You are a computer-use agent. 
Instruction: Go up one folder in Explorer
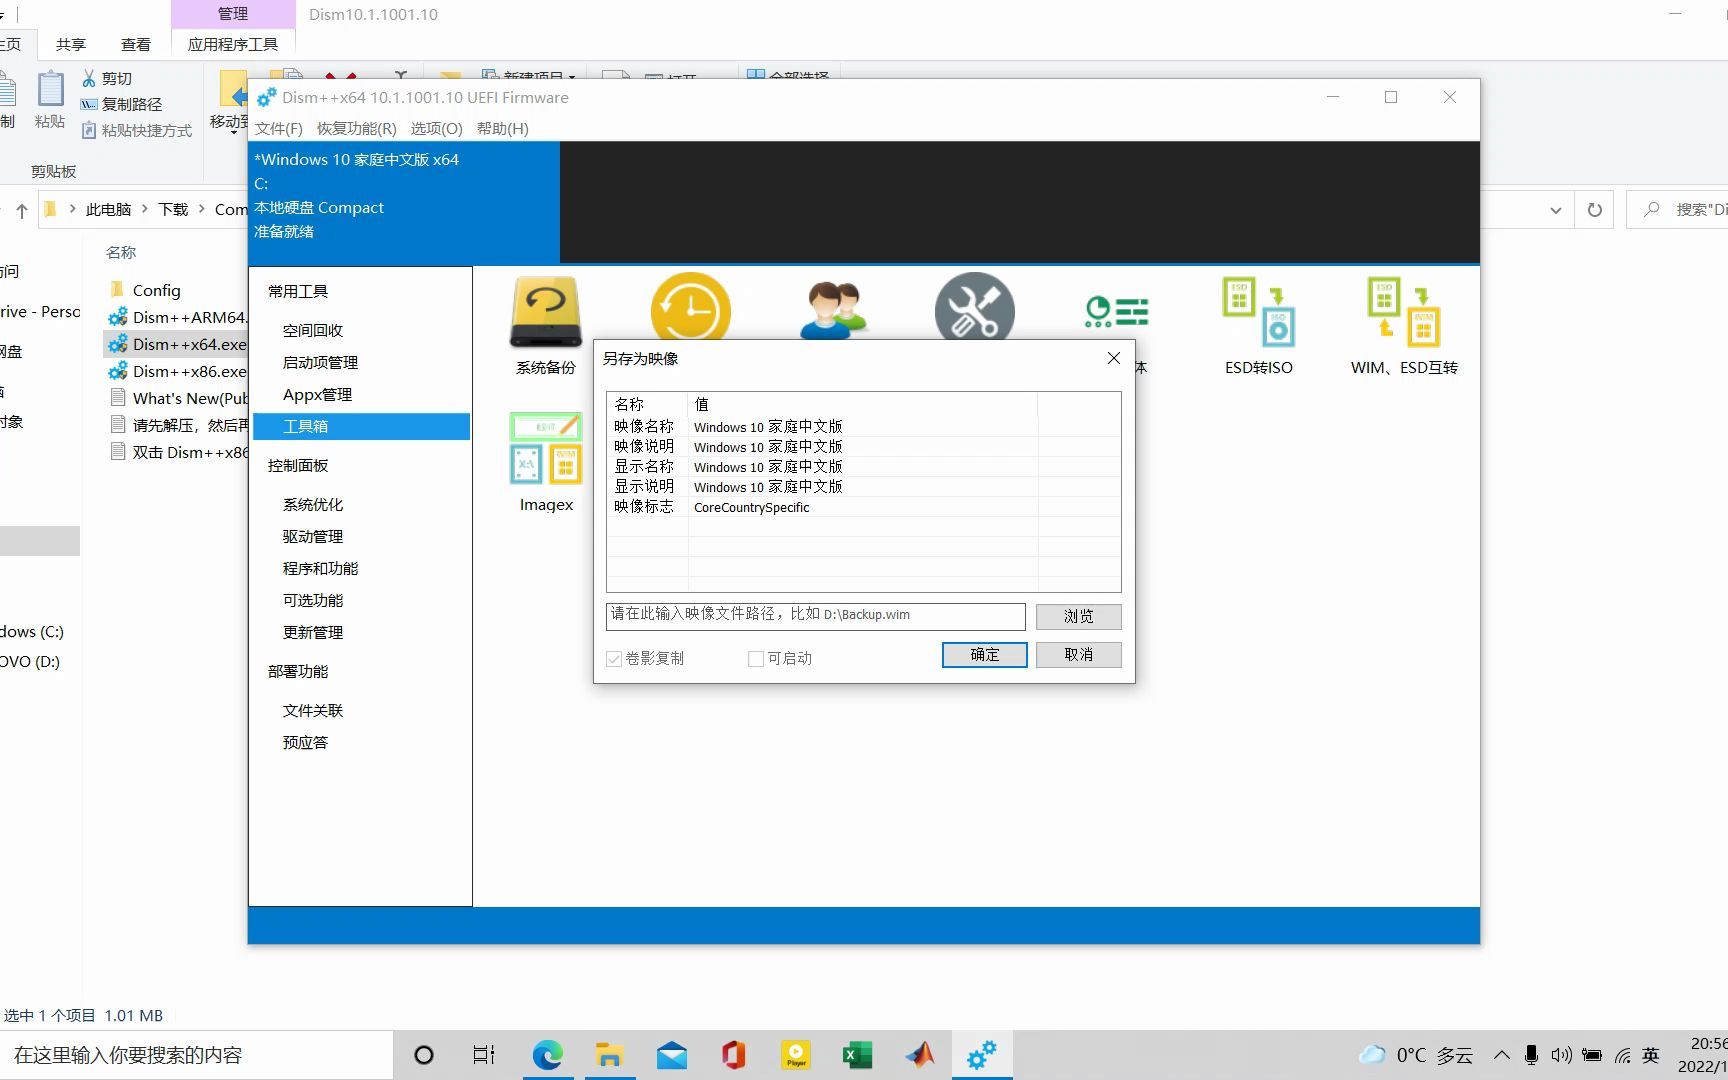(x=22, y=210)
